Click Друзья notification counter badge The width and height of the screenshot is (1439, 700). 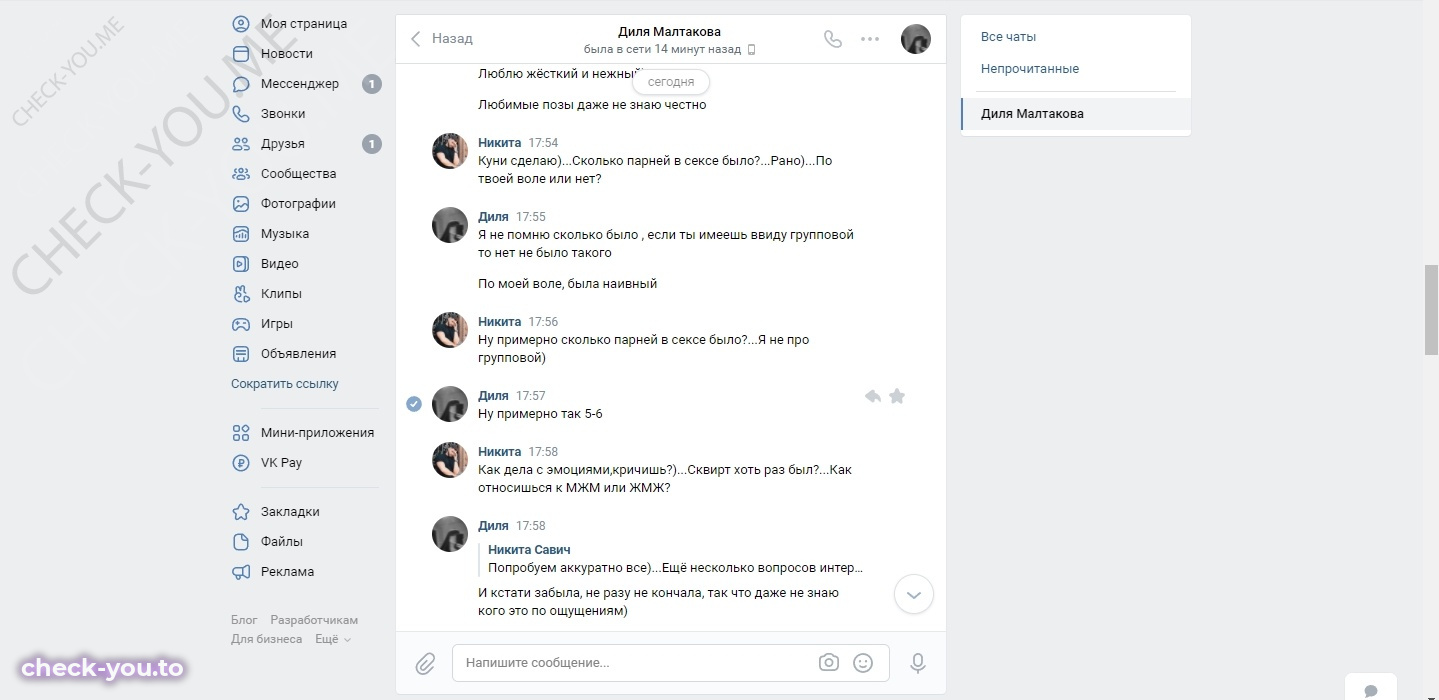tap(372, 144)
